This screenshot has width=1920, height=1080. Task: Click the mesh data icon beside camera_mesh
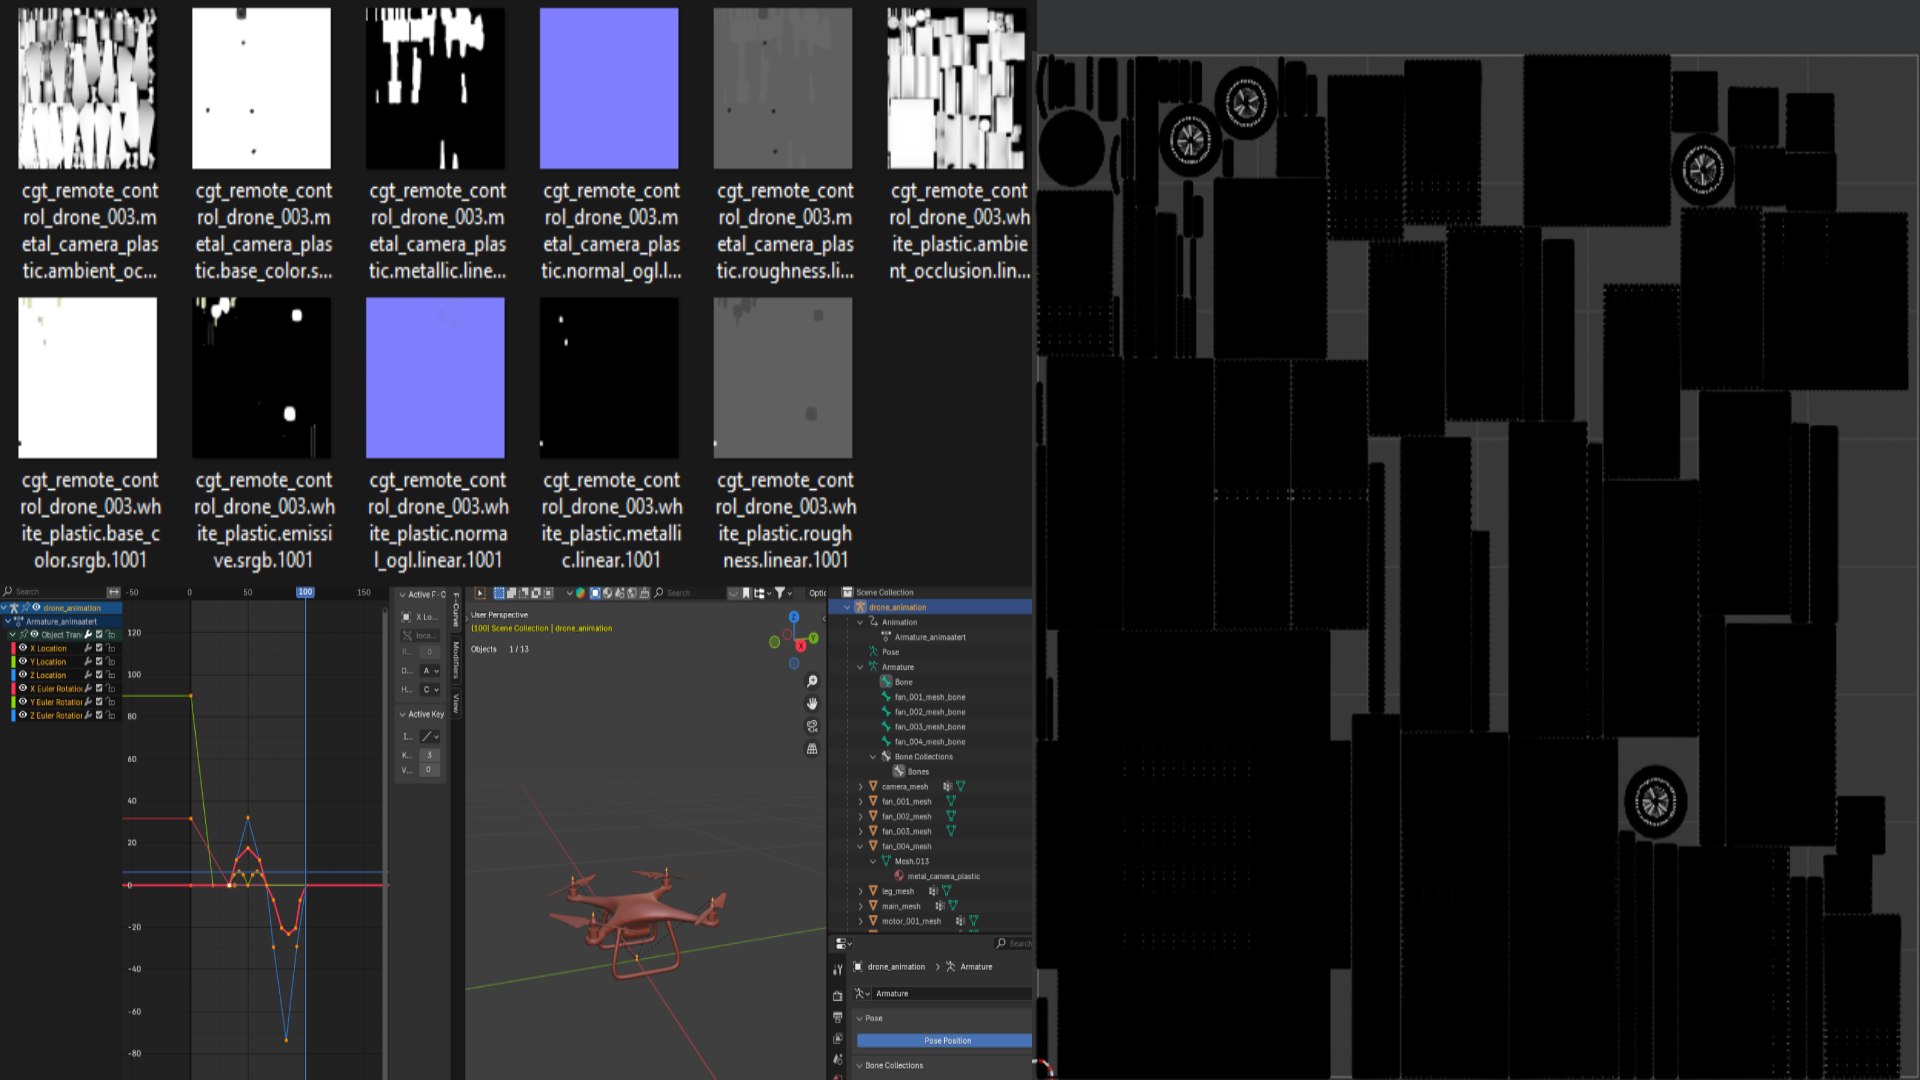click(960, 787)
